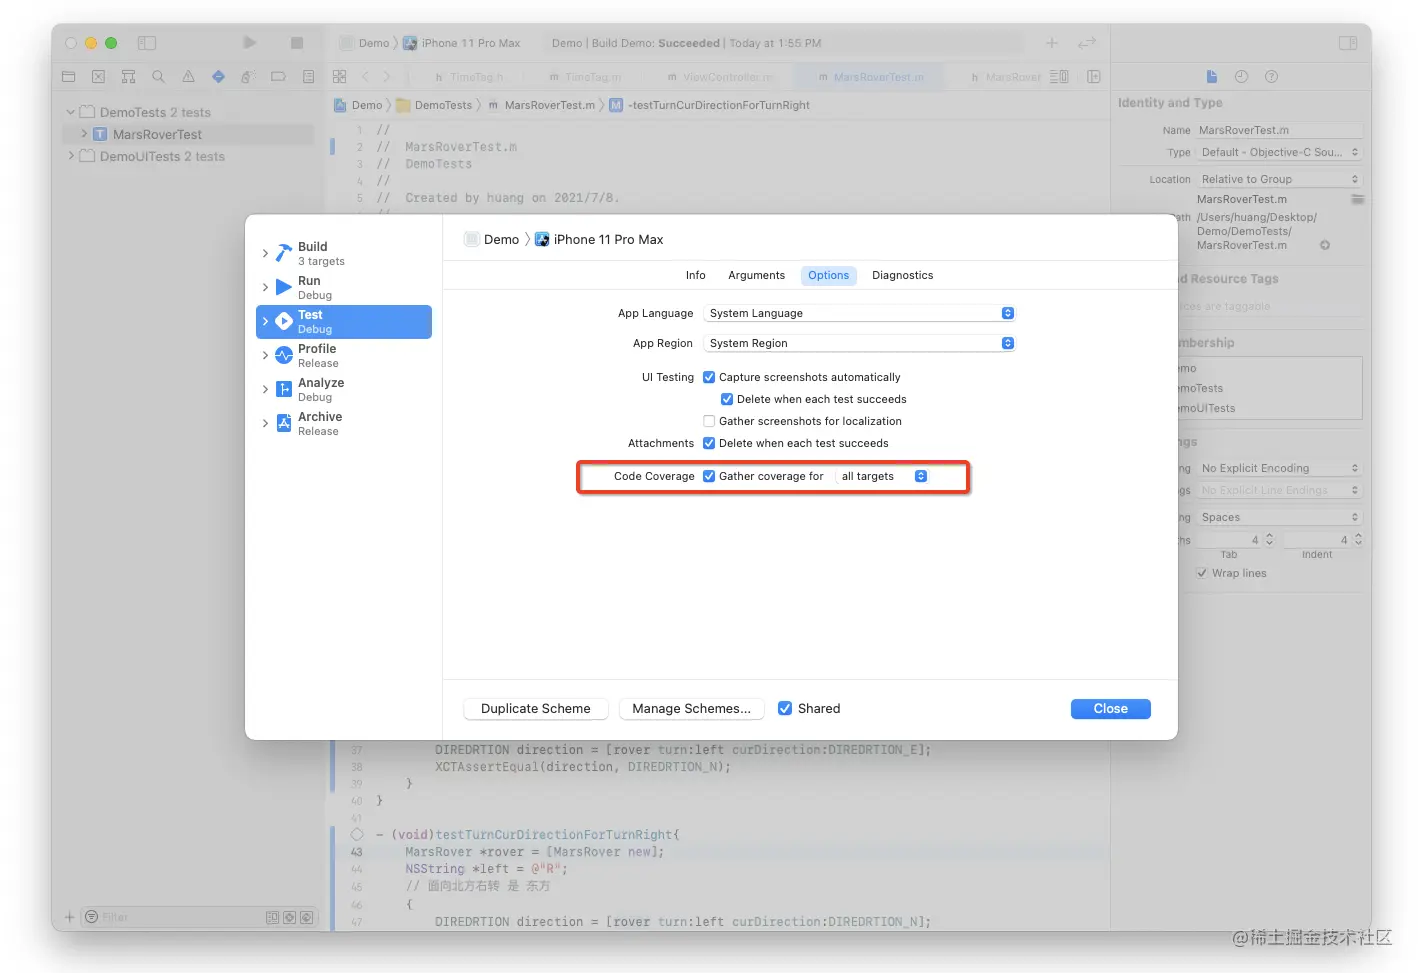Click the Run play button in Xcode toolbar

250,43
